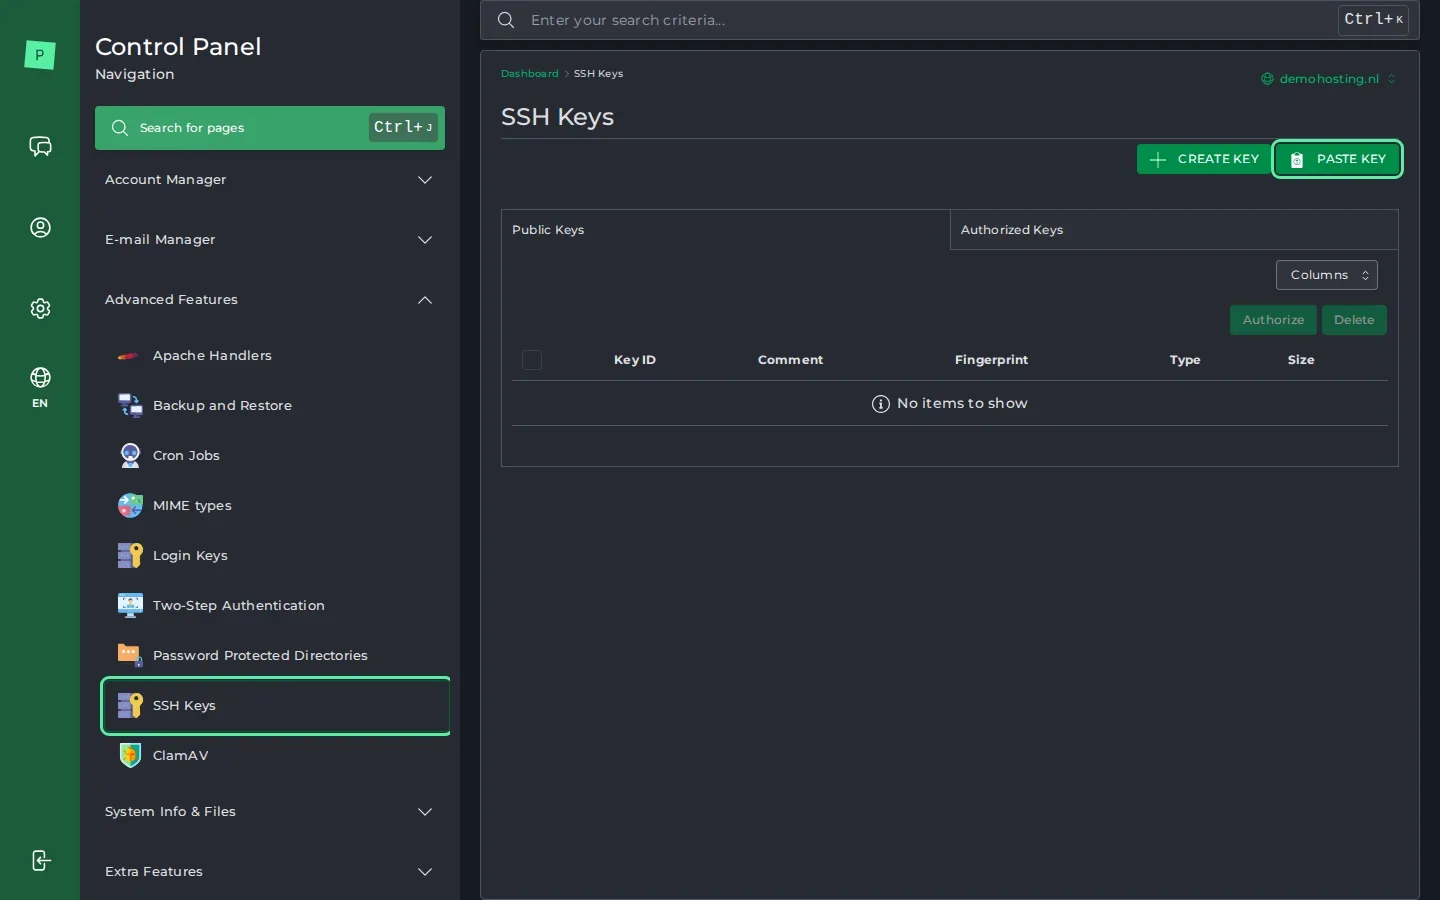Image resolution: width=1440 pixels, height=900 pixels.
Task: Expand the E-mail Manager section
Action: pyautogui.click(x=270, y=240)
